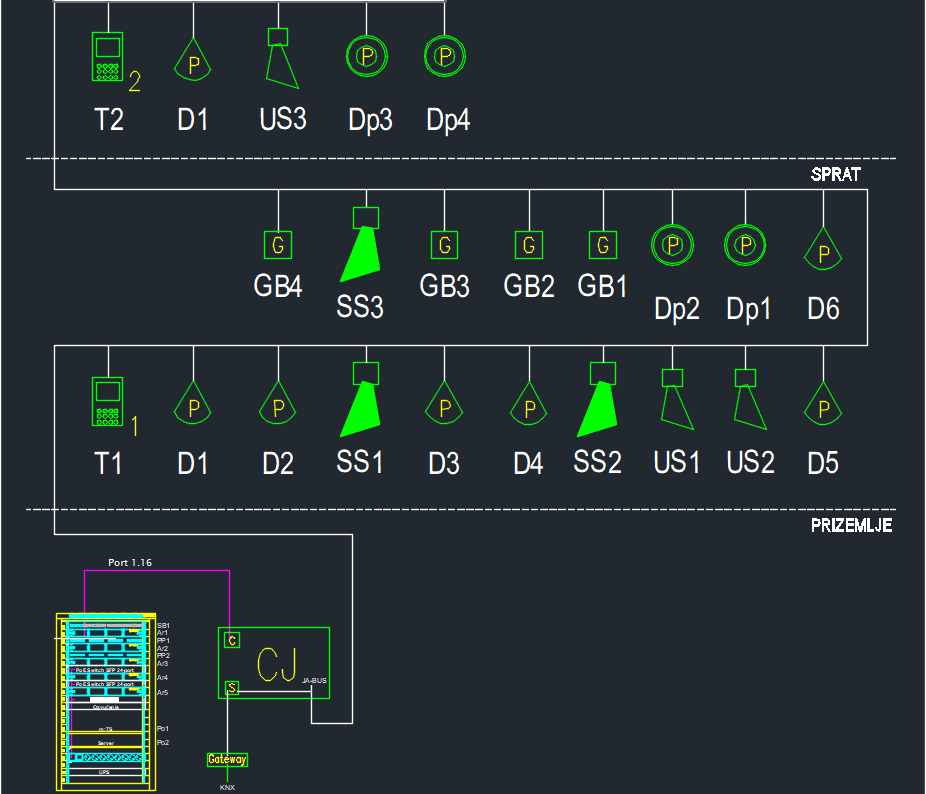This screenshot has width=926, height=794.
Task: Click the GB4 glass-break sensor box
Action: coord(278,244)
